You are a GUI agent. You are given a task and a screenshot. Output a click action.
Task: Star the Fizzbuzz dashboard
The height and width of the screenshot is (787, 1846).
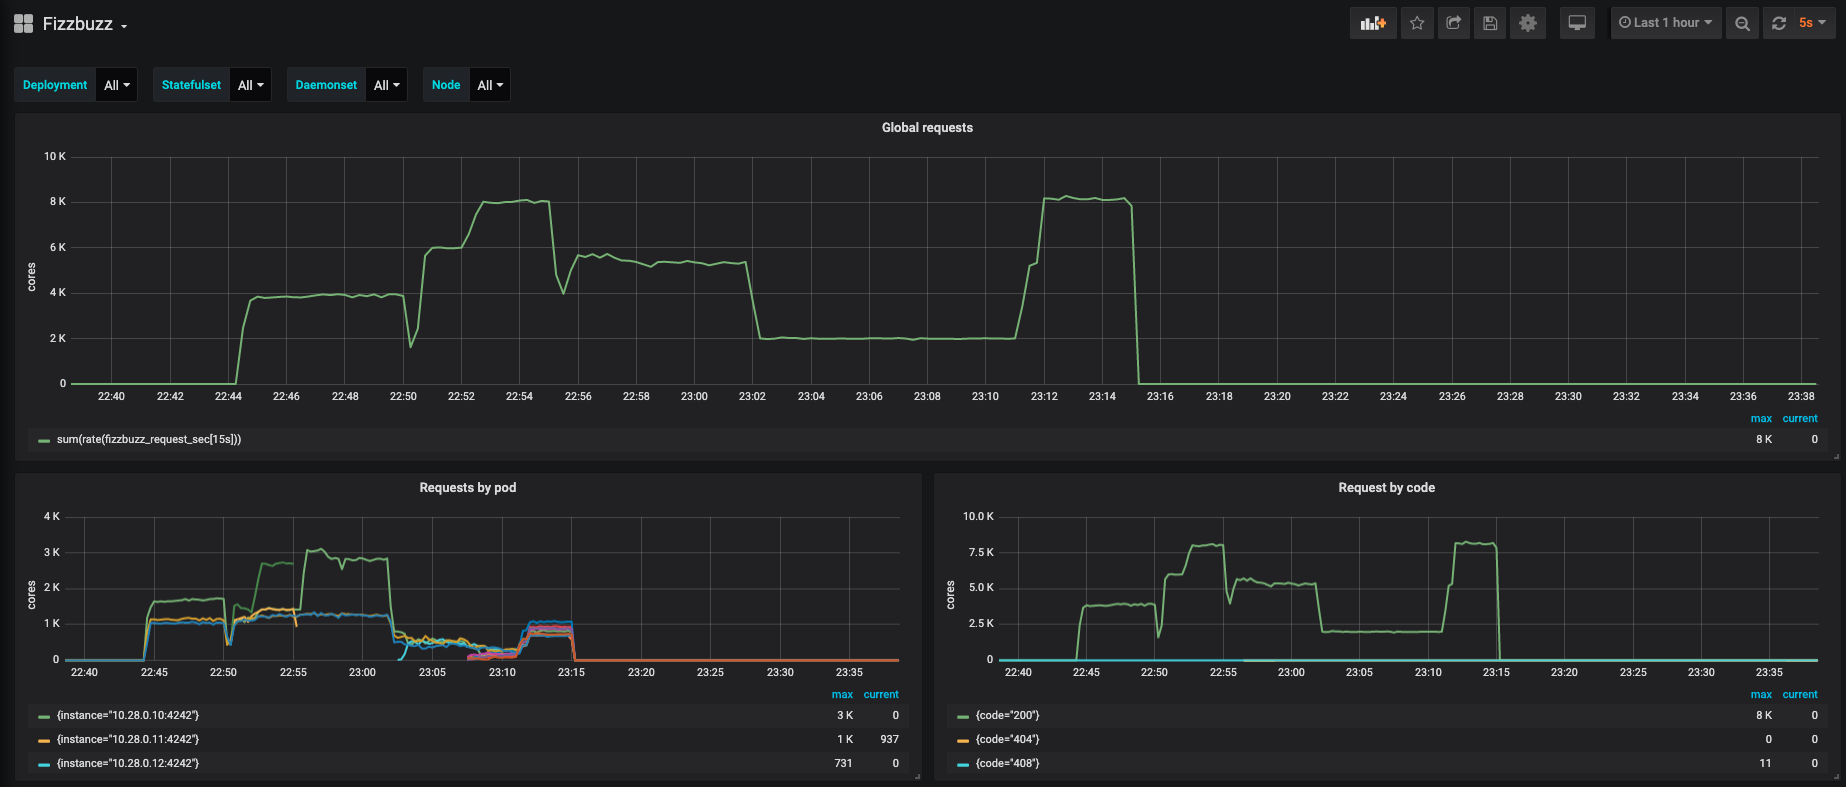tap(1417, 23)
